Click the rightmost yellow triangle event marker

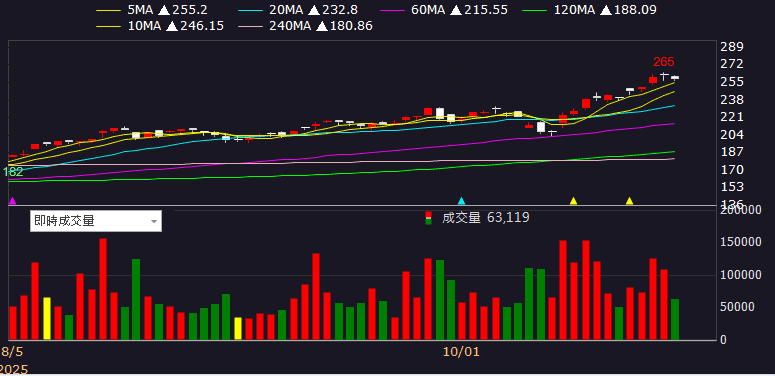pyautogui.click(x=629, y=201)
